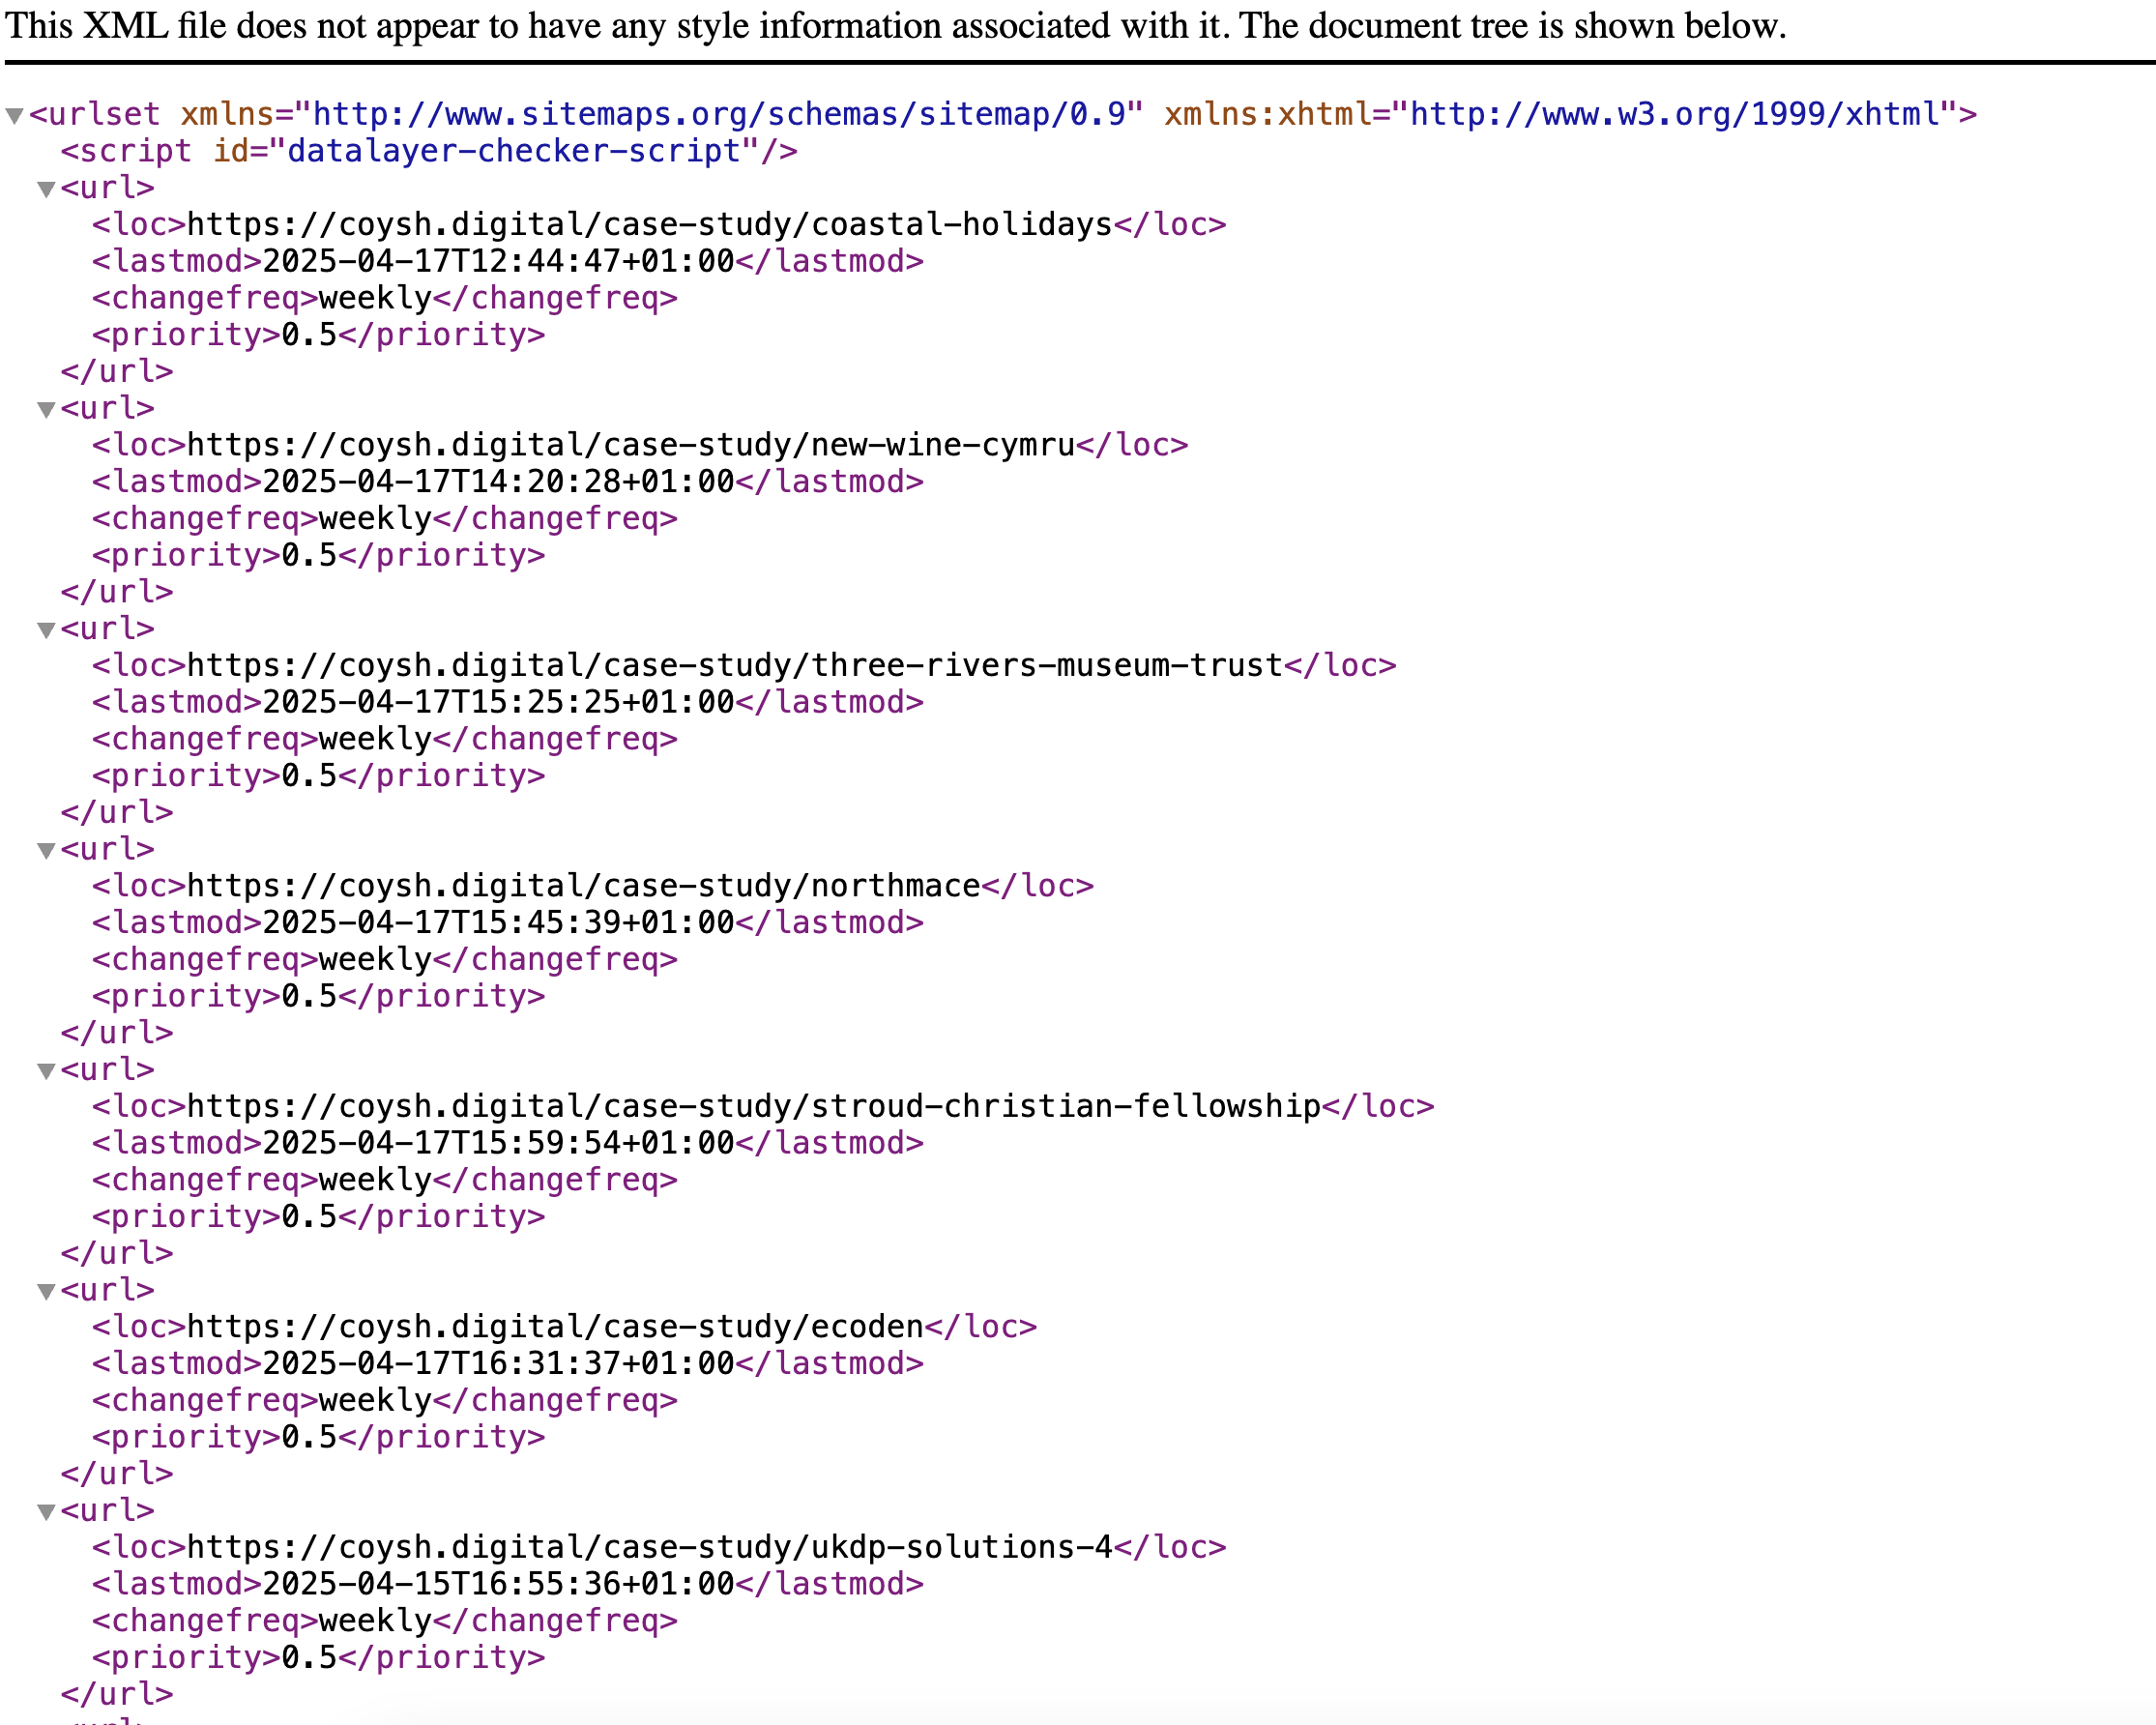Click lastmod 2025-04-17T14:20:28+01:00

tap(498, 482)
